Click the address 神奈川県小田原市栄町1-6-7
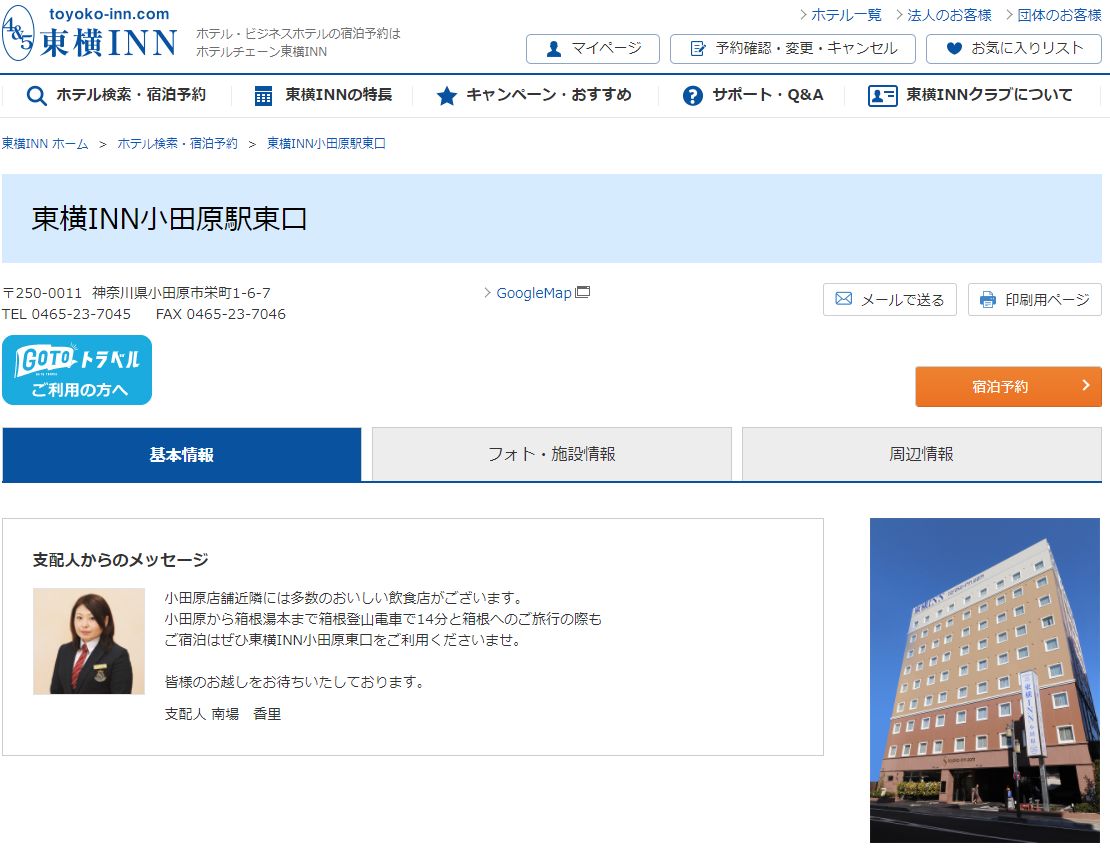Image resolution: width=1110 pixels, height=852 pixels. [181, 293]
